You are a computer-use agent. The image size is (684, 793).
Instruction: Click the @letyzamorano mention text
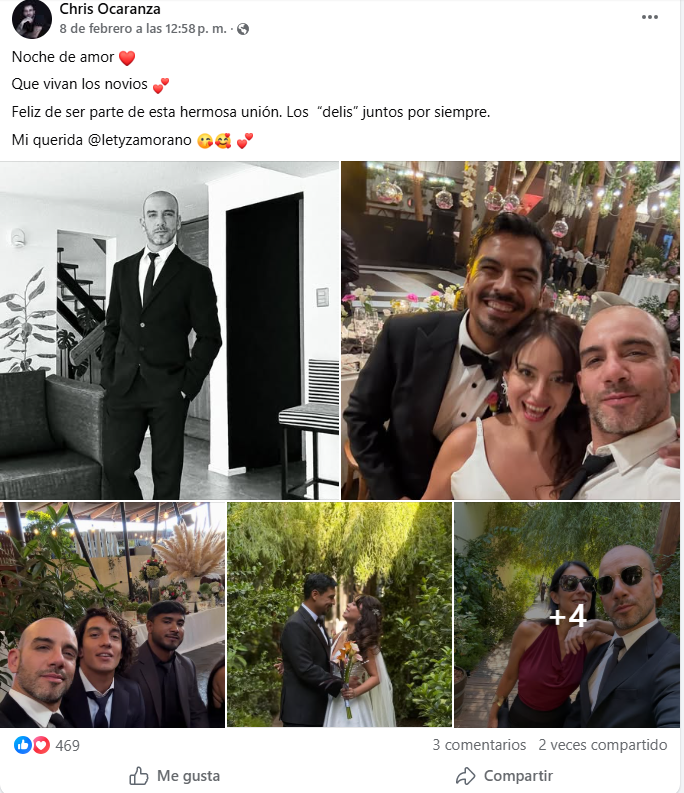pos(140,140)
